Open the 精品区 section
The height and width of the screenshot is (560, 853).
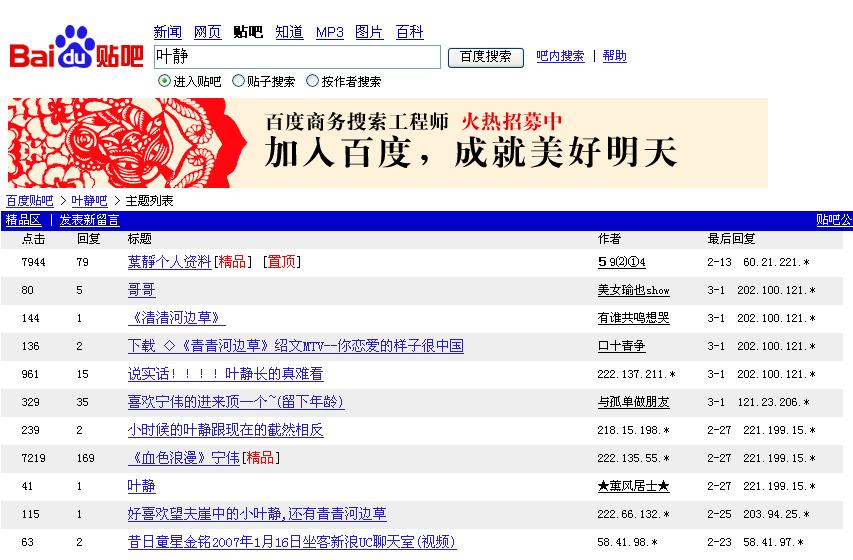coord(23,220)
